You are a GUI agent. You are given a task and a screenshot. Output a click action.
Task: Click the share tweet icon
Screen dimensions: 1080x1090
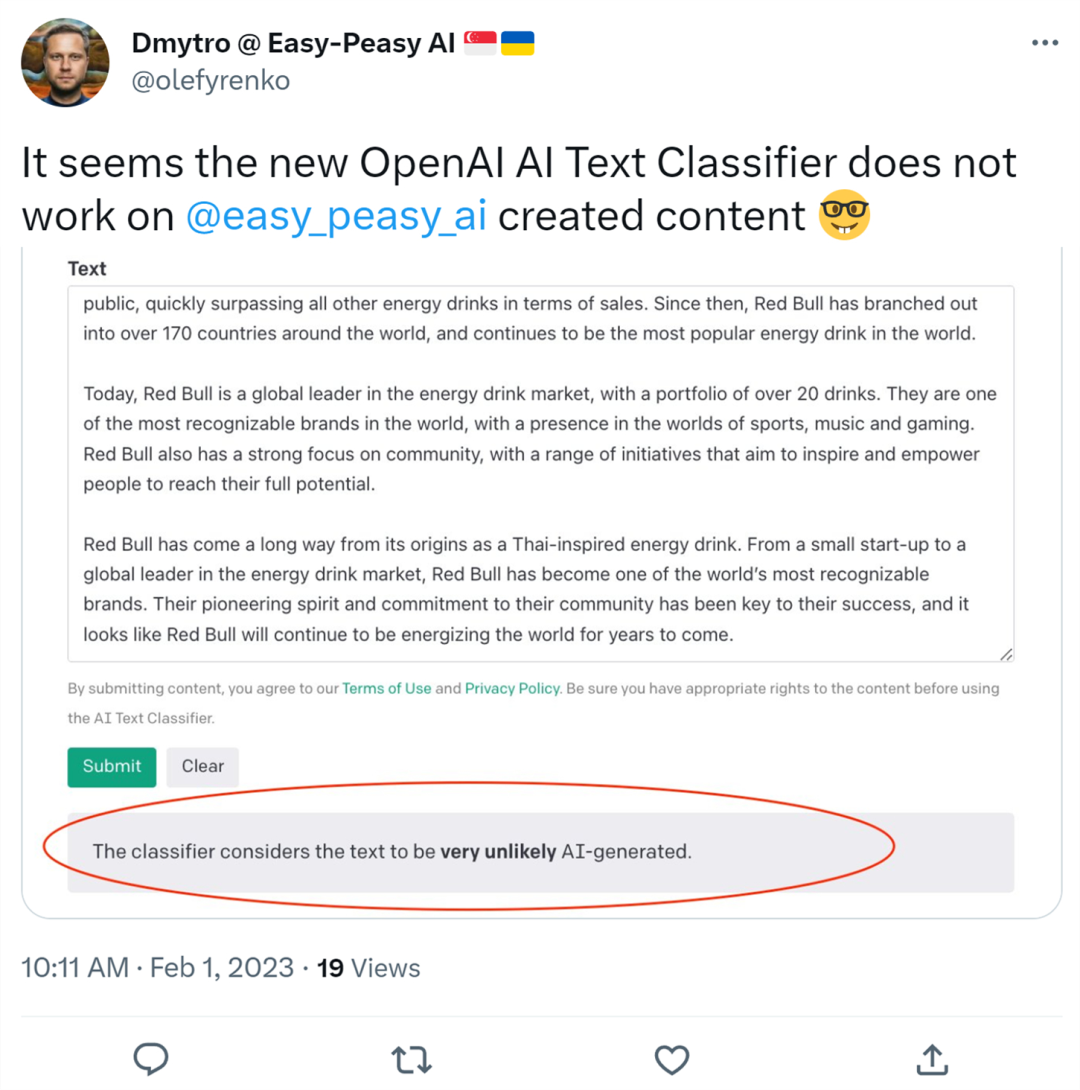[x=931, y=1059]
